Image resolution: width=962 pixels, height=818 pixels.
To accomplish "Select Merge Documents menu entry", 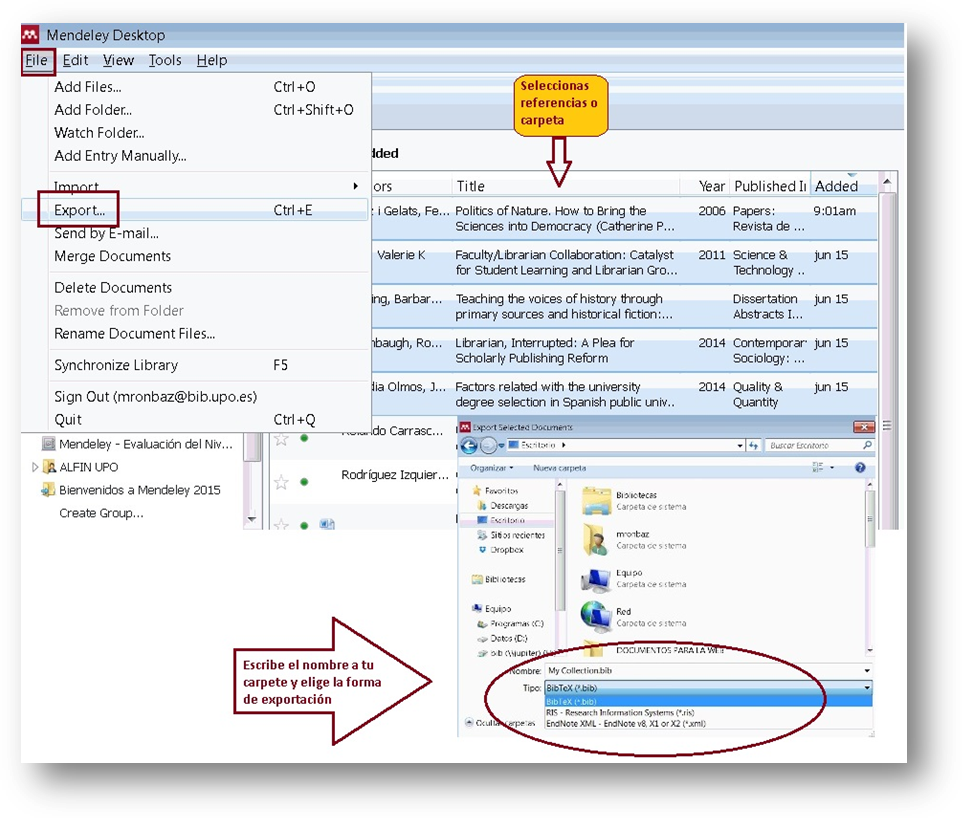I will 196,256.
